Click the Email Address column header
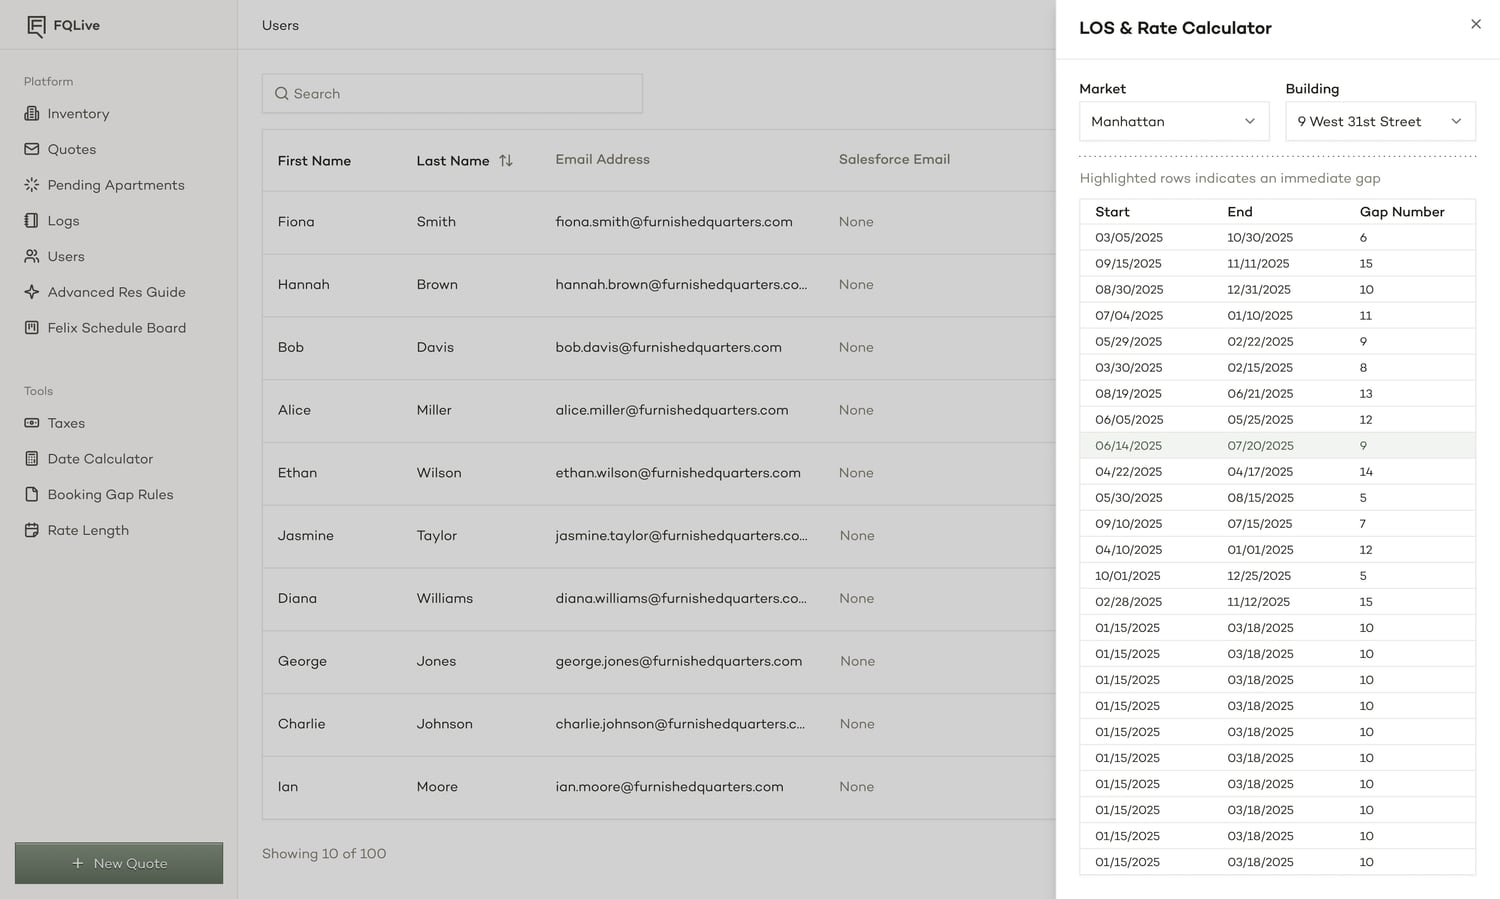 (602, 159)
